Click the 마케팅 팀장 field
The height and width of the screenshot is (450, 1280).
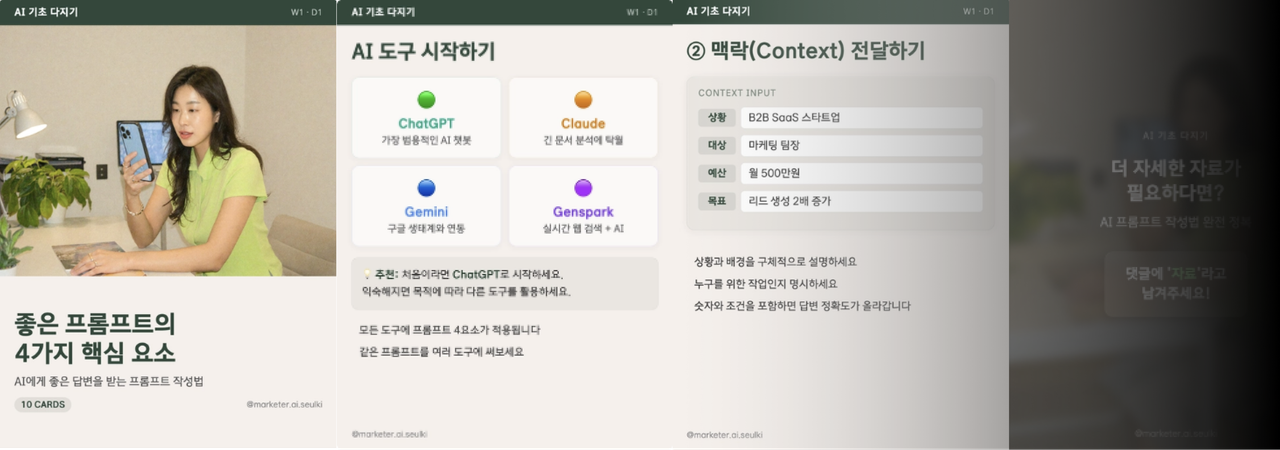click(x=862, y=146)
